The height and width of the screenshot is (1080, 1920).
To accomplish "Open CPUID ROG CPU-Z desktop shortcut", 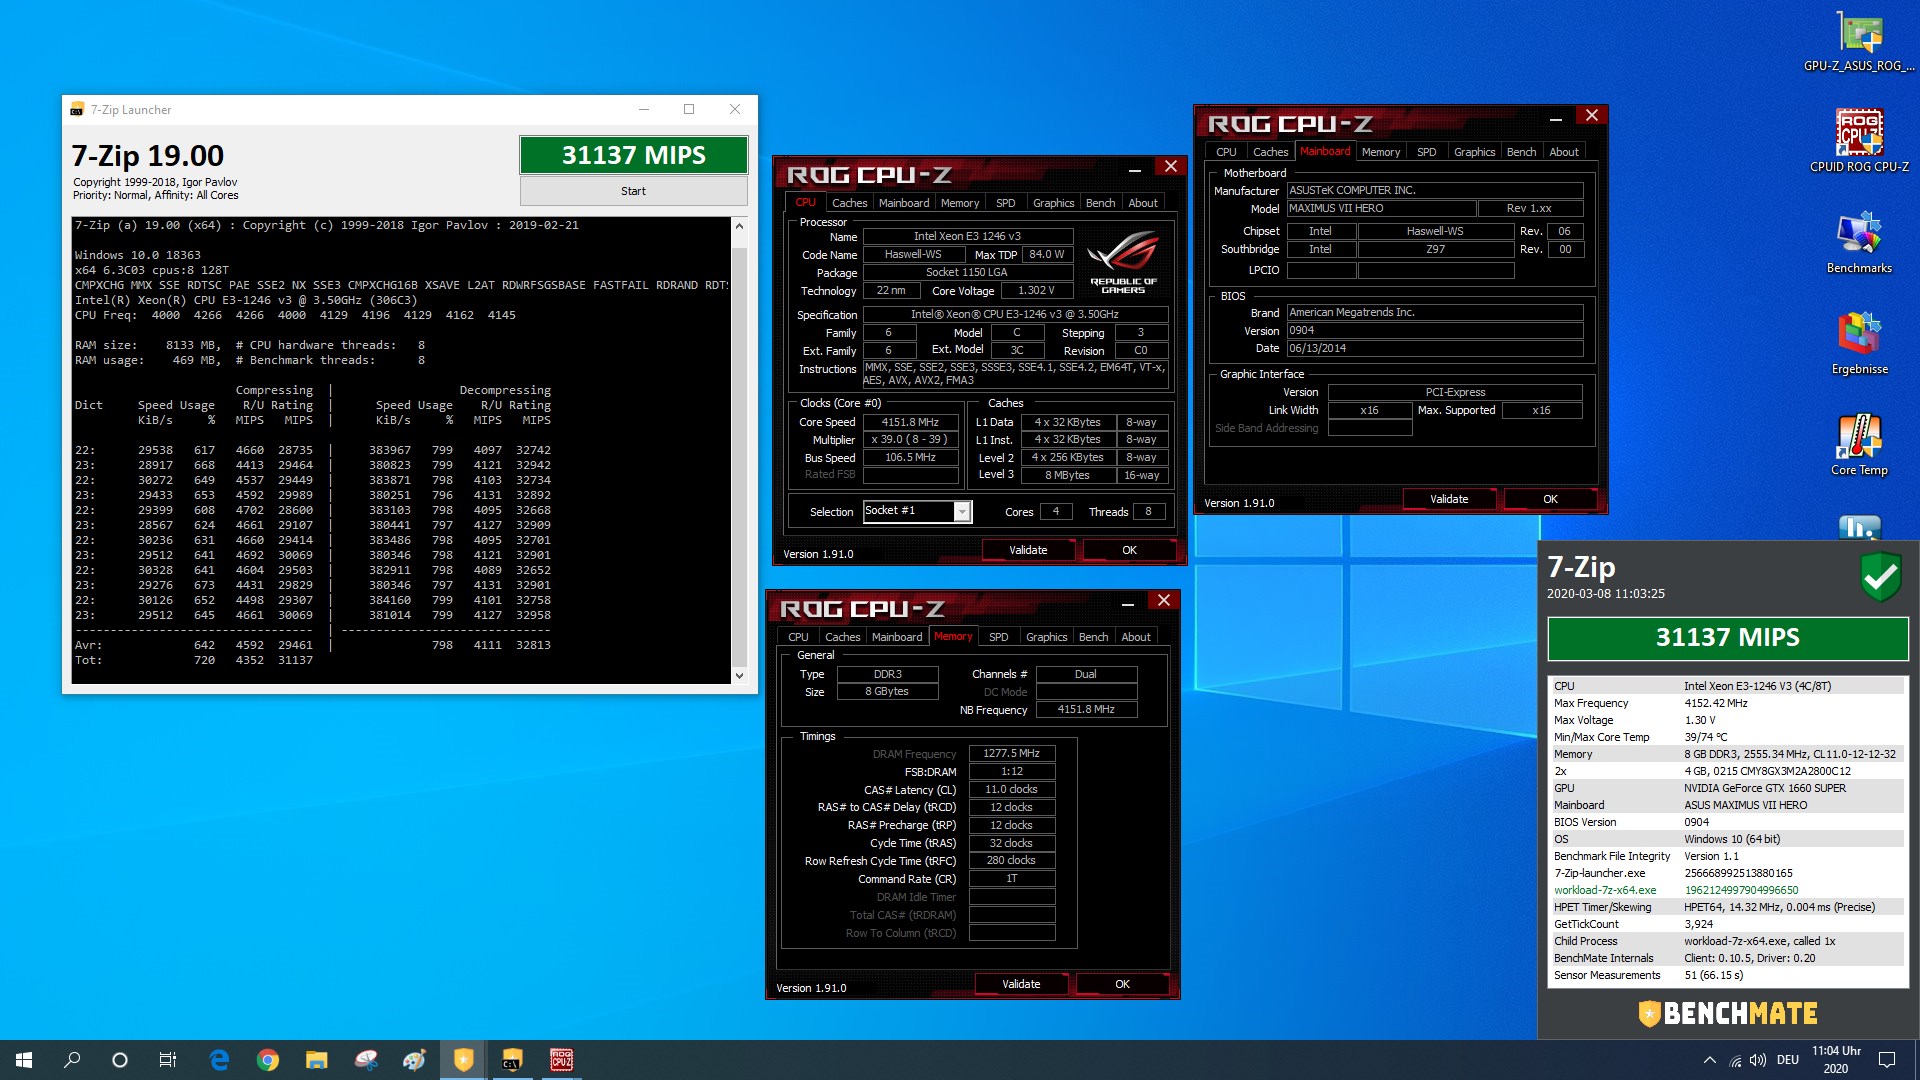I will (x=1859, y=140).
